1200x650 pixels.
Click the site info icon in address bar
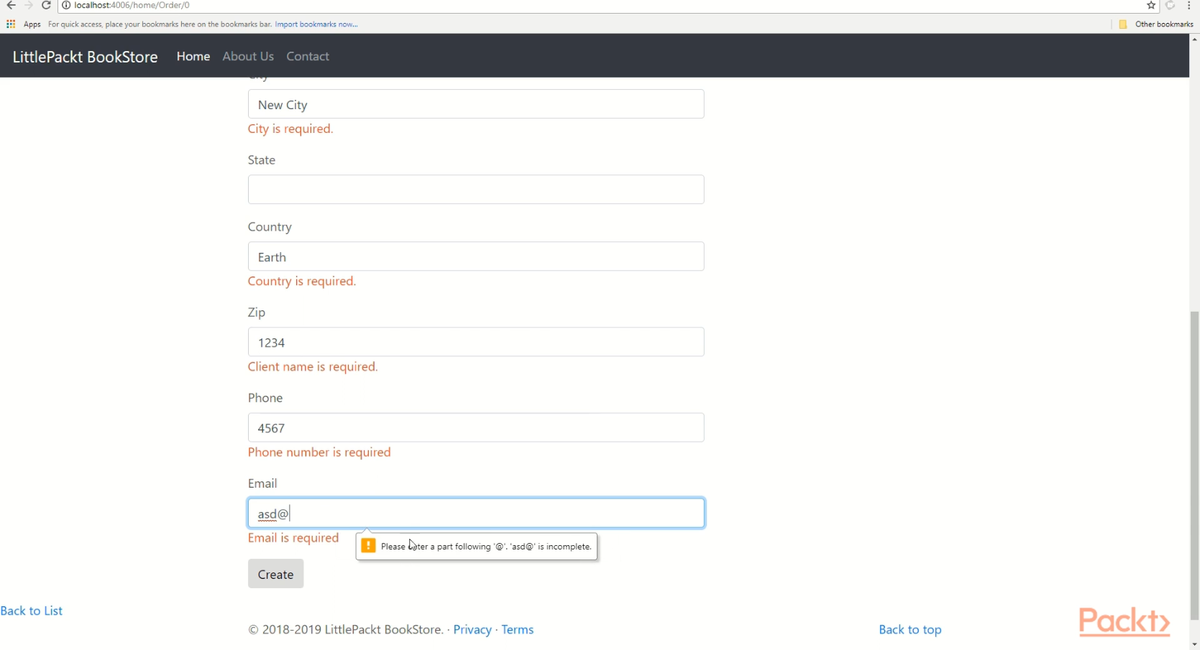(x=66, y=5)
